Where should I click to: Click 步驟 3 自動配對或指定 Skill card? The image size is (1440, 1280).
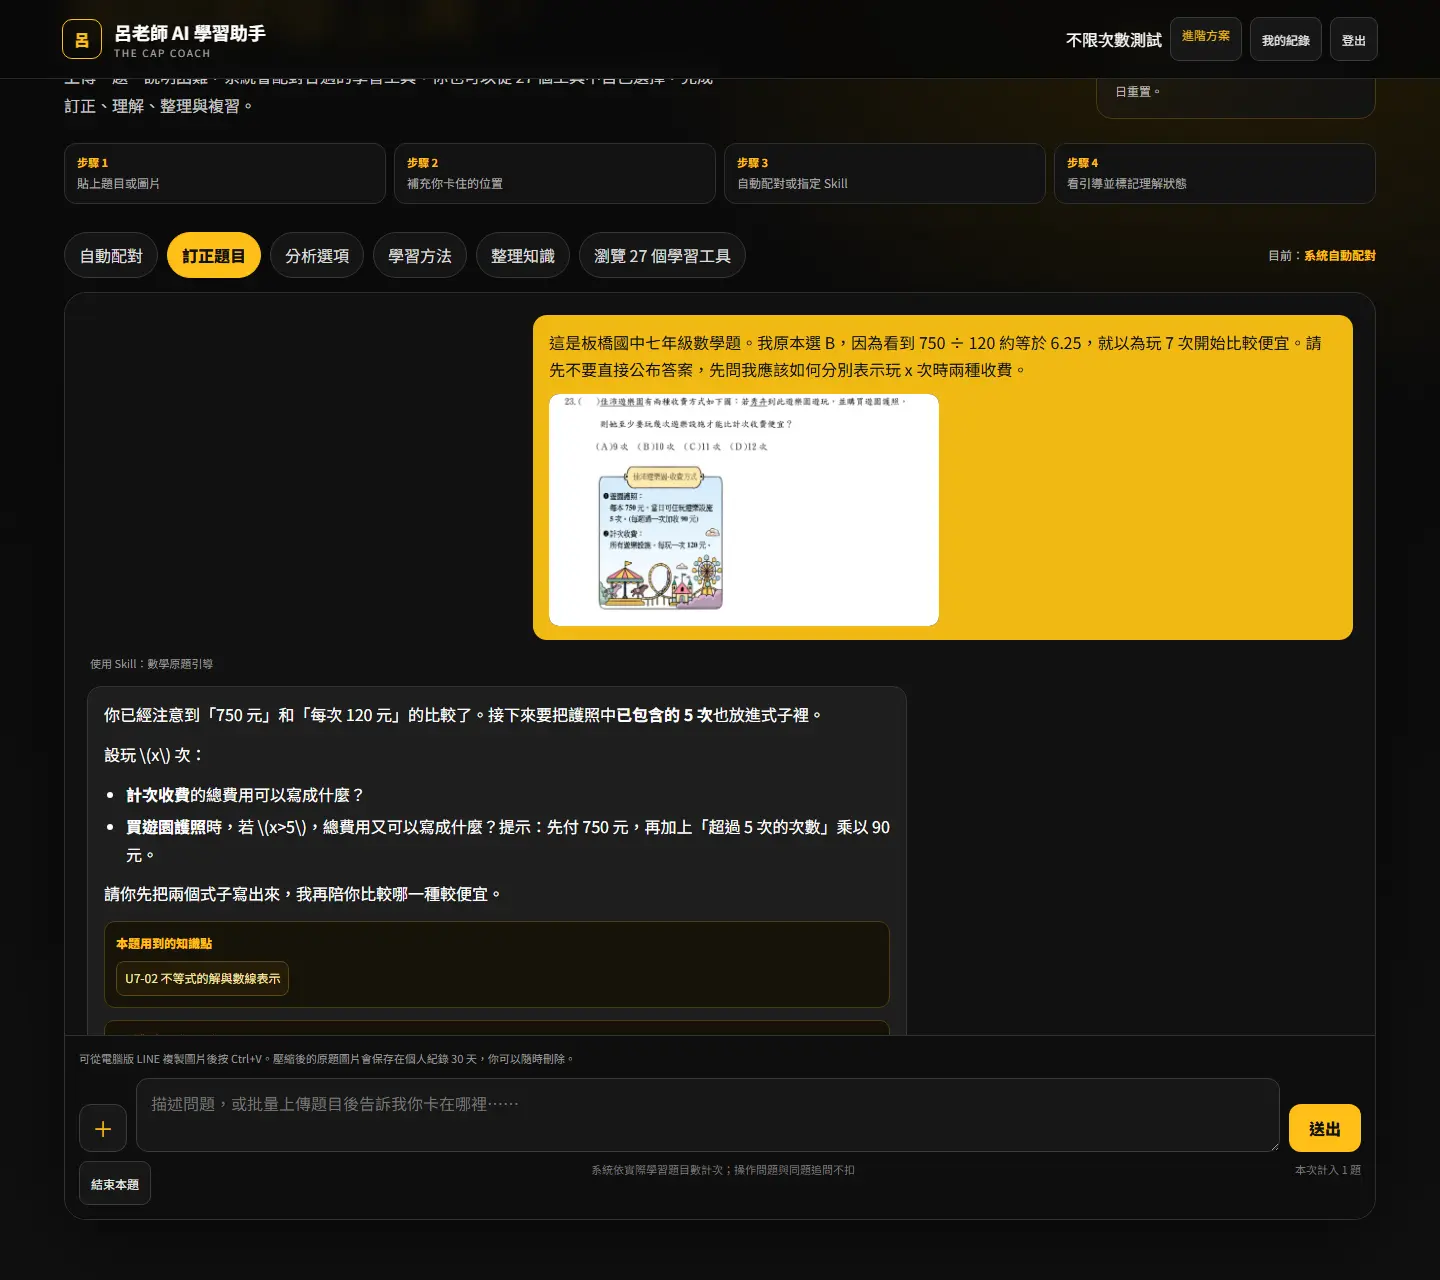885,173
